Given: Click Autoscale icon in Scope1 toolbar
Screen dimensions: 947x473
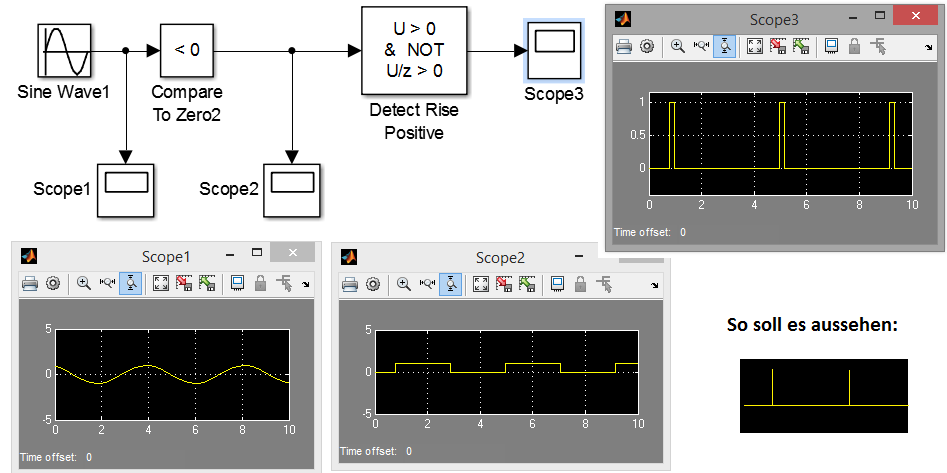Looking at the screenshot, I should [x=162, y=284].
